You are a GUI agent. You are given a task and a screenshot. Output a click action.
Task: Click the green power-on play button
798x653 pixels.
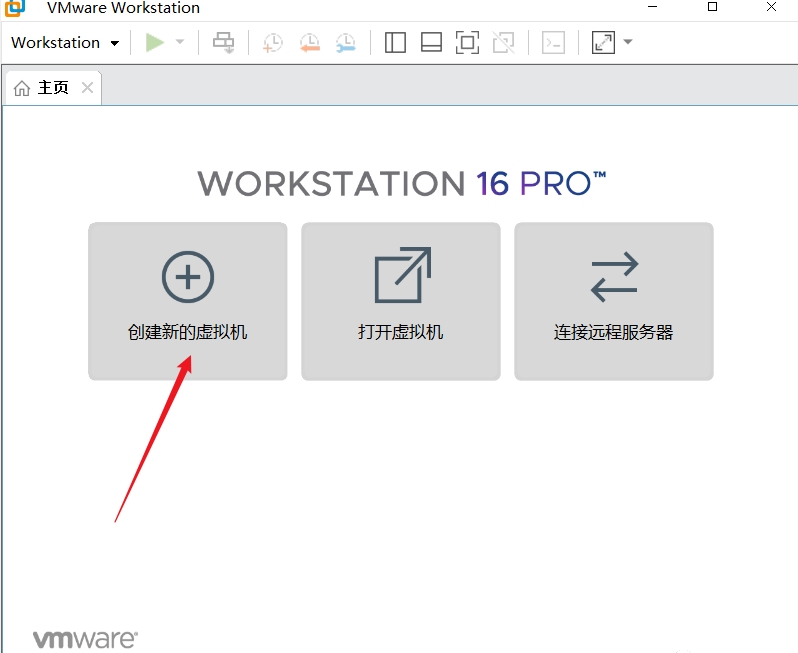point(155,42)
